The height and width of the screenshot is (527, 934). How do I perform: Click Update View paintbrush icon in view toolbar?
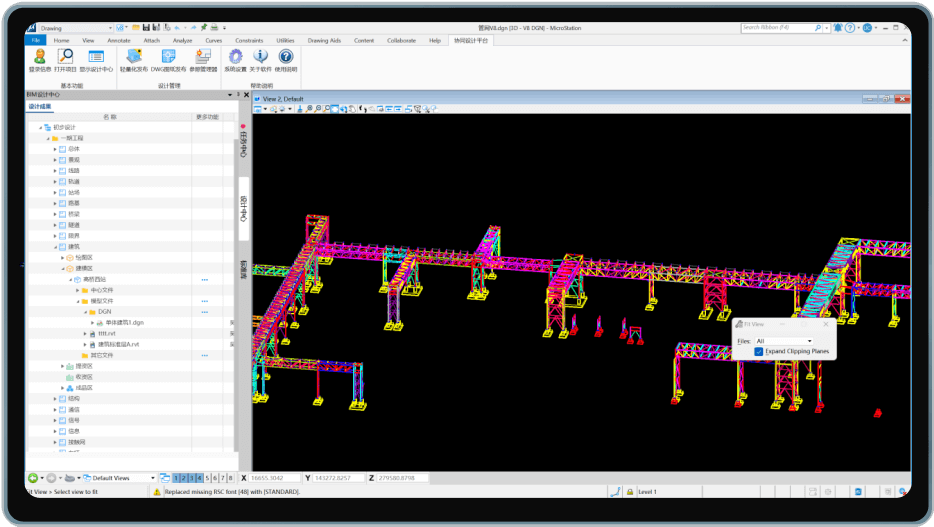pos(300,109)
